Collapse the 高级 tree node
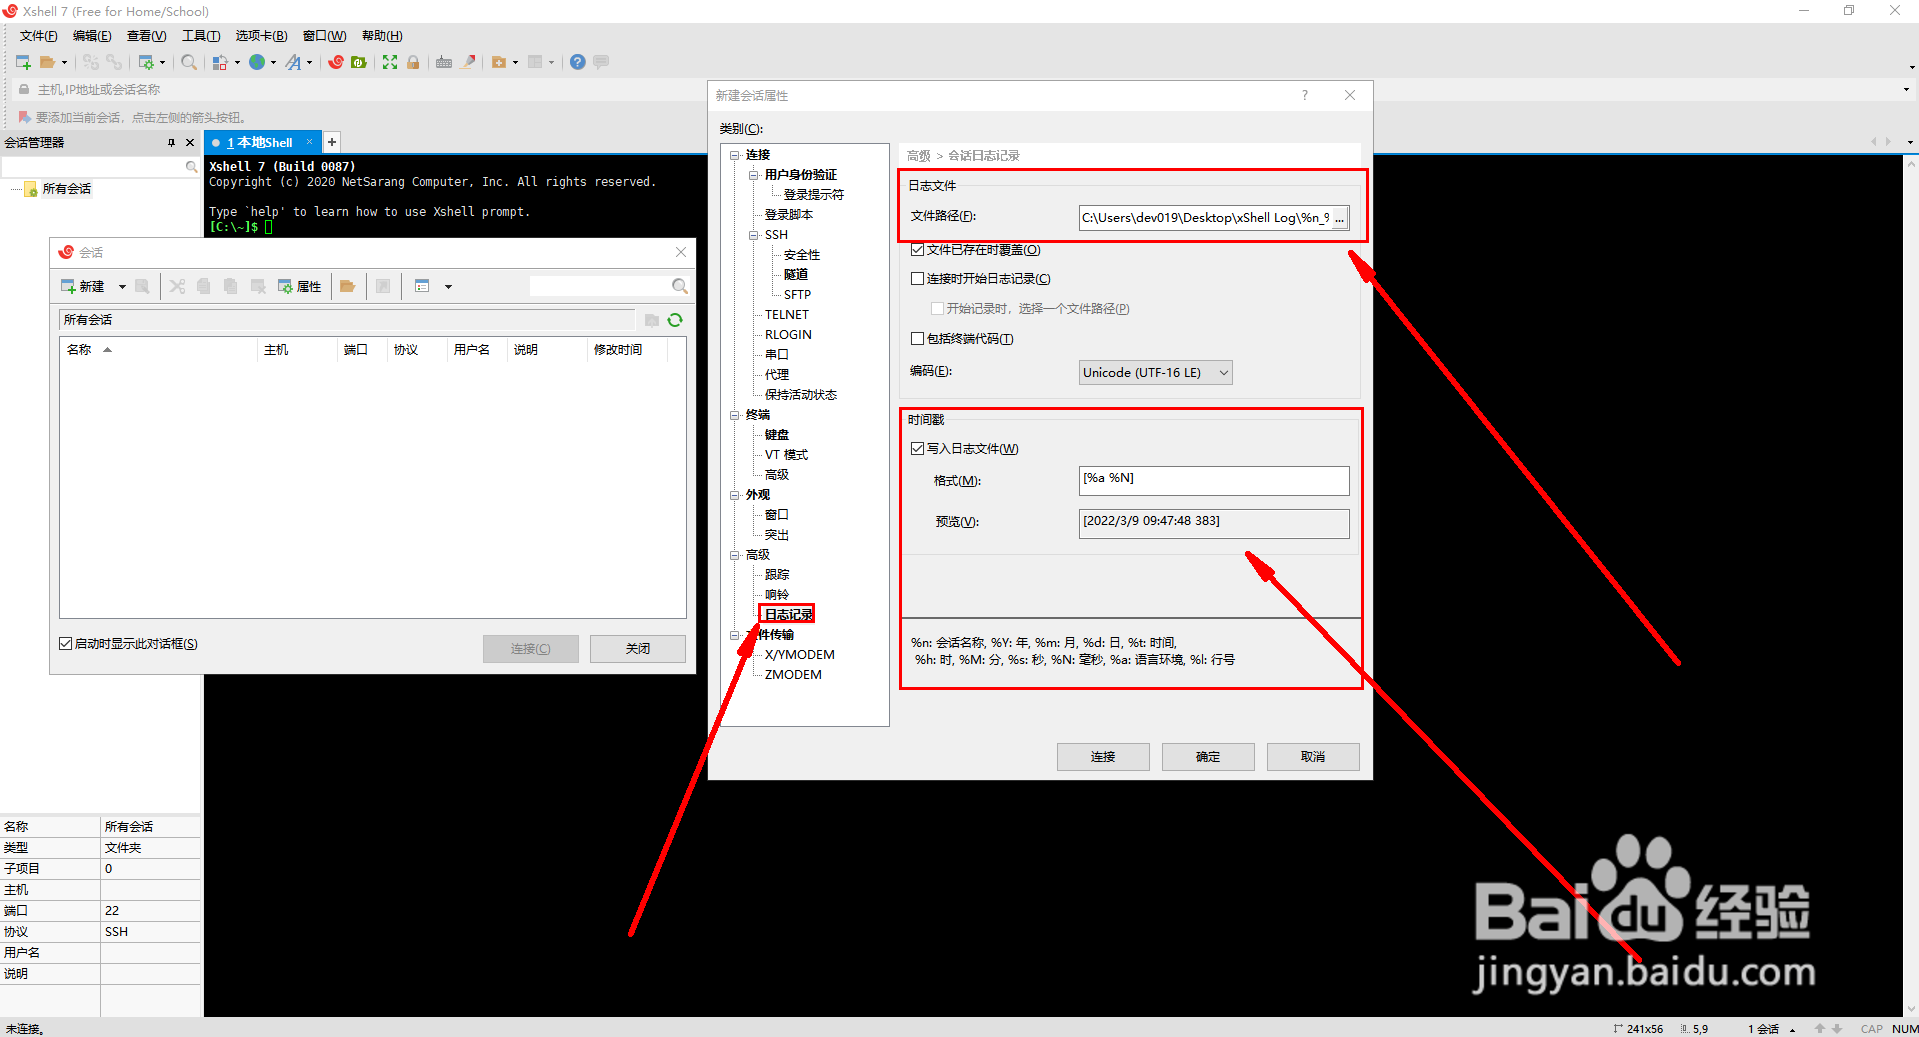The height and width of the screenshot is (1037, 1919). 734,555
